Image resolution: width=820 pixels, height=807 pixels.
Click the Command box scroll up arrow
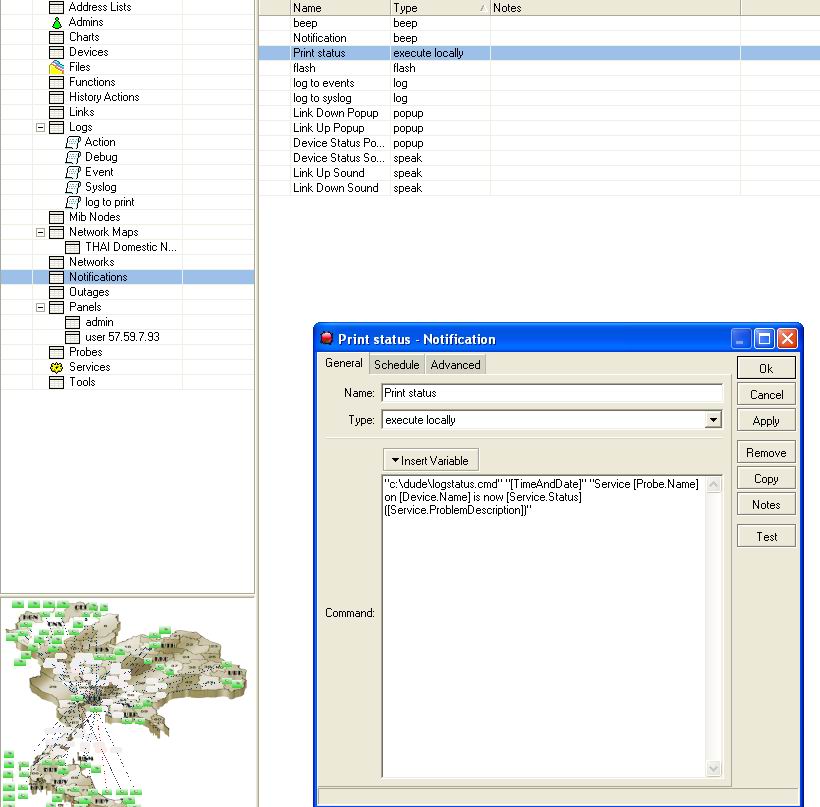click(x=714, y=484)
